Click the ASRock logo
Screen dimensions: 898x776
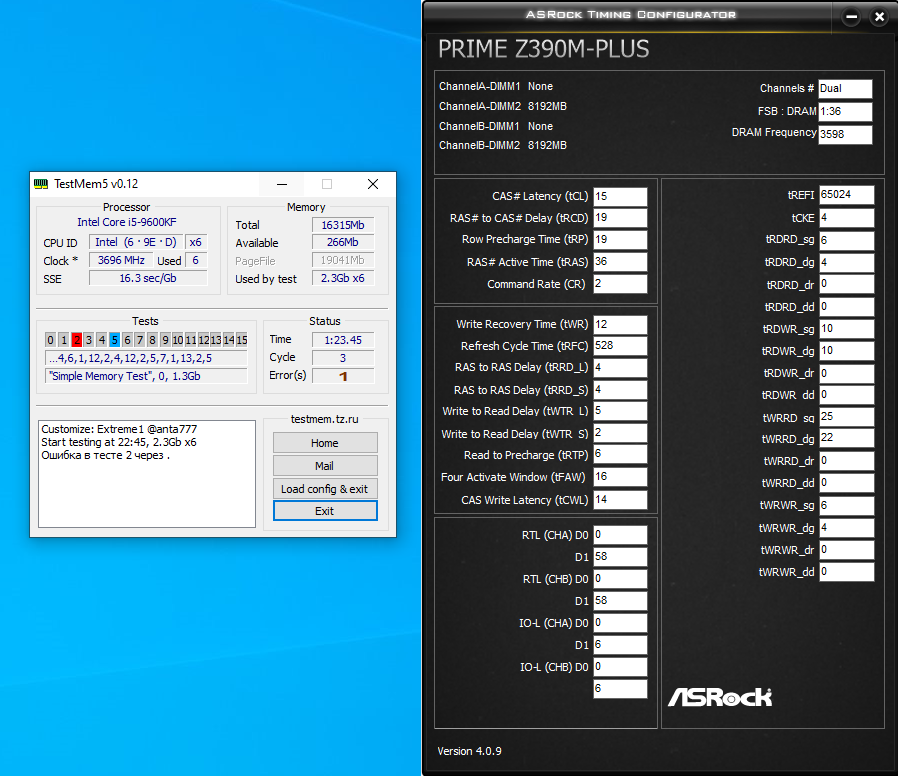point(720,697)
